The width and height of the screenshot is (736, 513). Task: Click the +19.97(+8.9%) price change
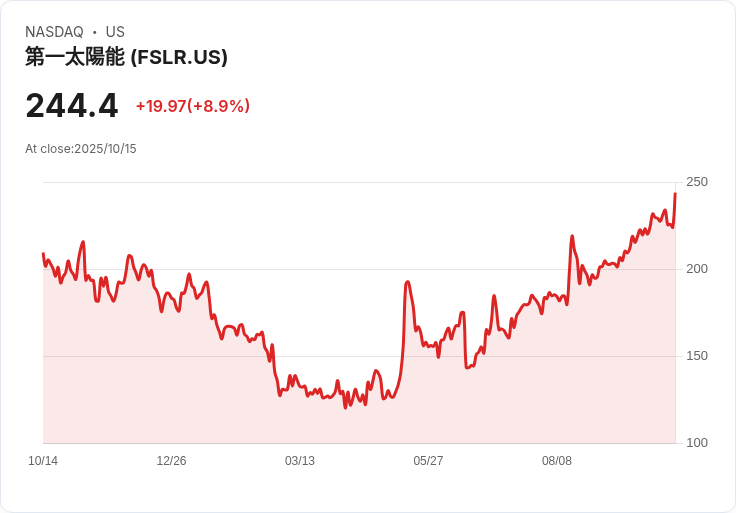(193, 106)
